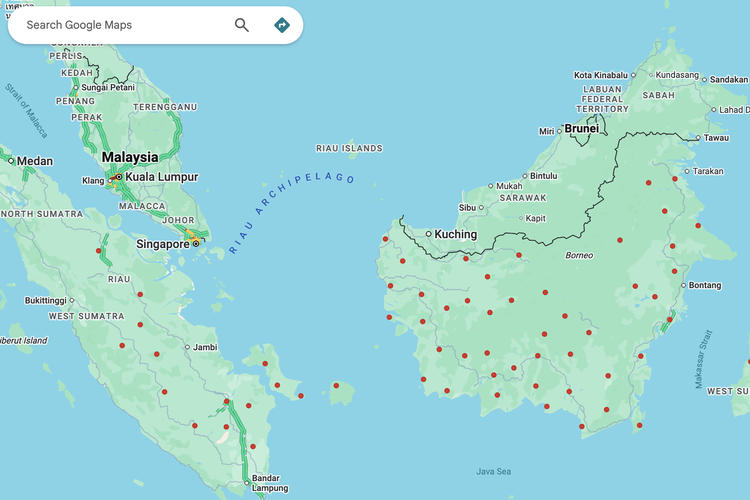Viewport: 750px width, 500px height.
Task: Click the PERAK state label
Action: pyautogui.click(x=87, y=117)
